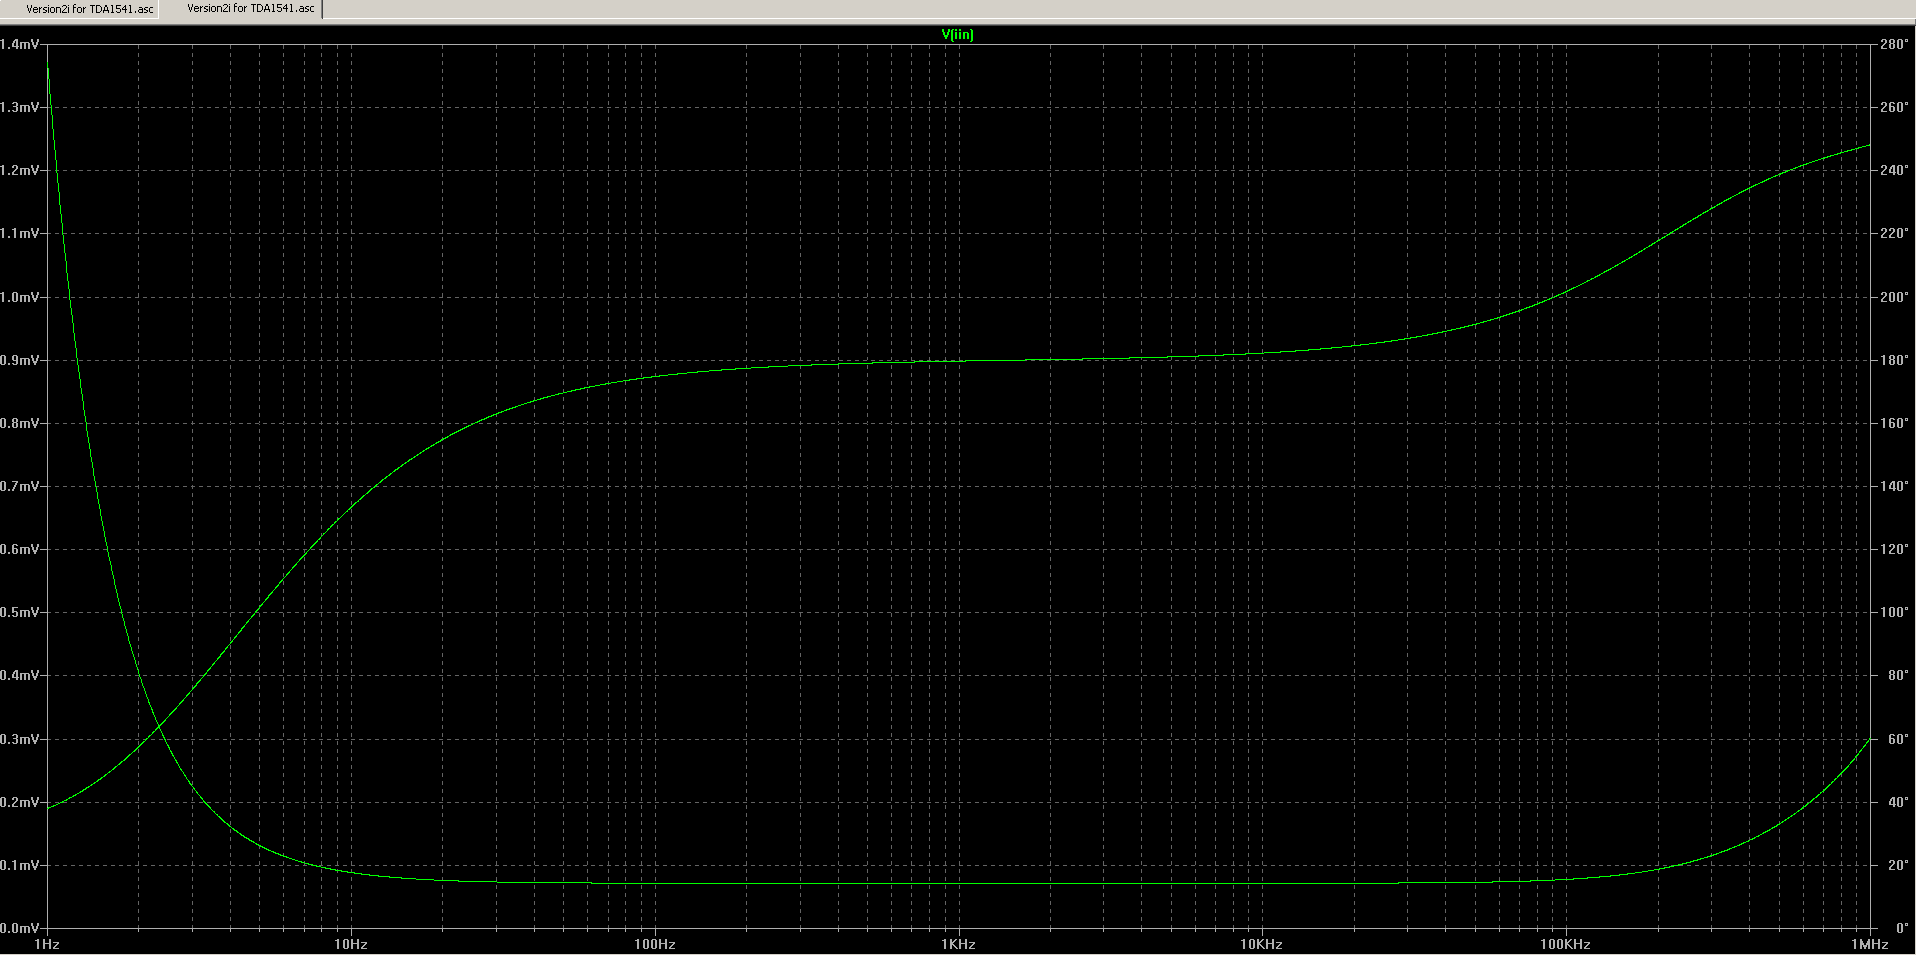The height and width of the screenshot is (955, 1916).
Task: Click the 1Hz frequency axis label
Action: [x=47, y=944]
